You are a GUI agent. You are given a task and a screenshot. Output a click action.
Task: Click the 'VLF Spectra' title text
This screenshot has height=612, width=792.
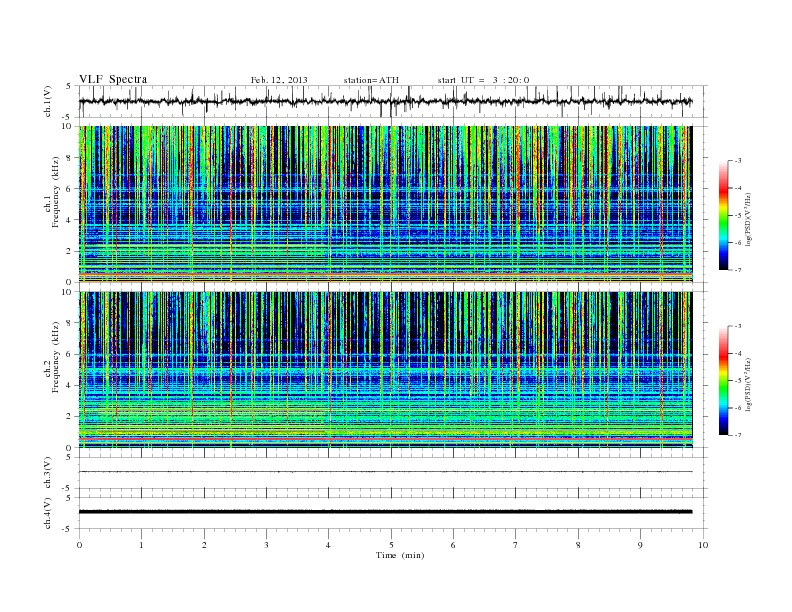tap(113, 79)
